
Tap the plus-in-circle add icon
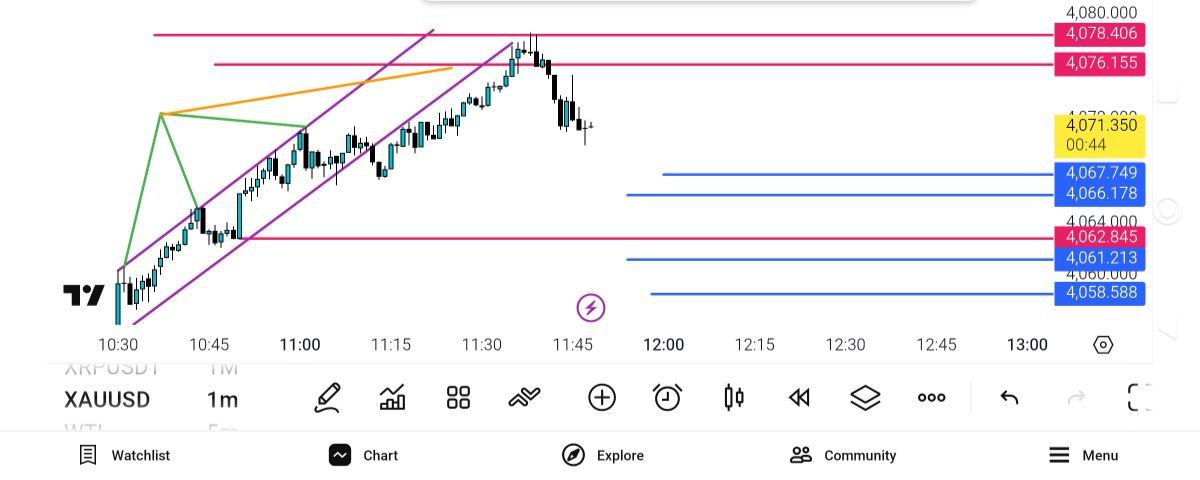tap(601, 398)
